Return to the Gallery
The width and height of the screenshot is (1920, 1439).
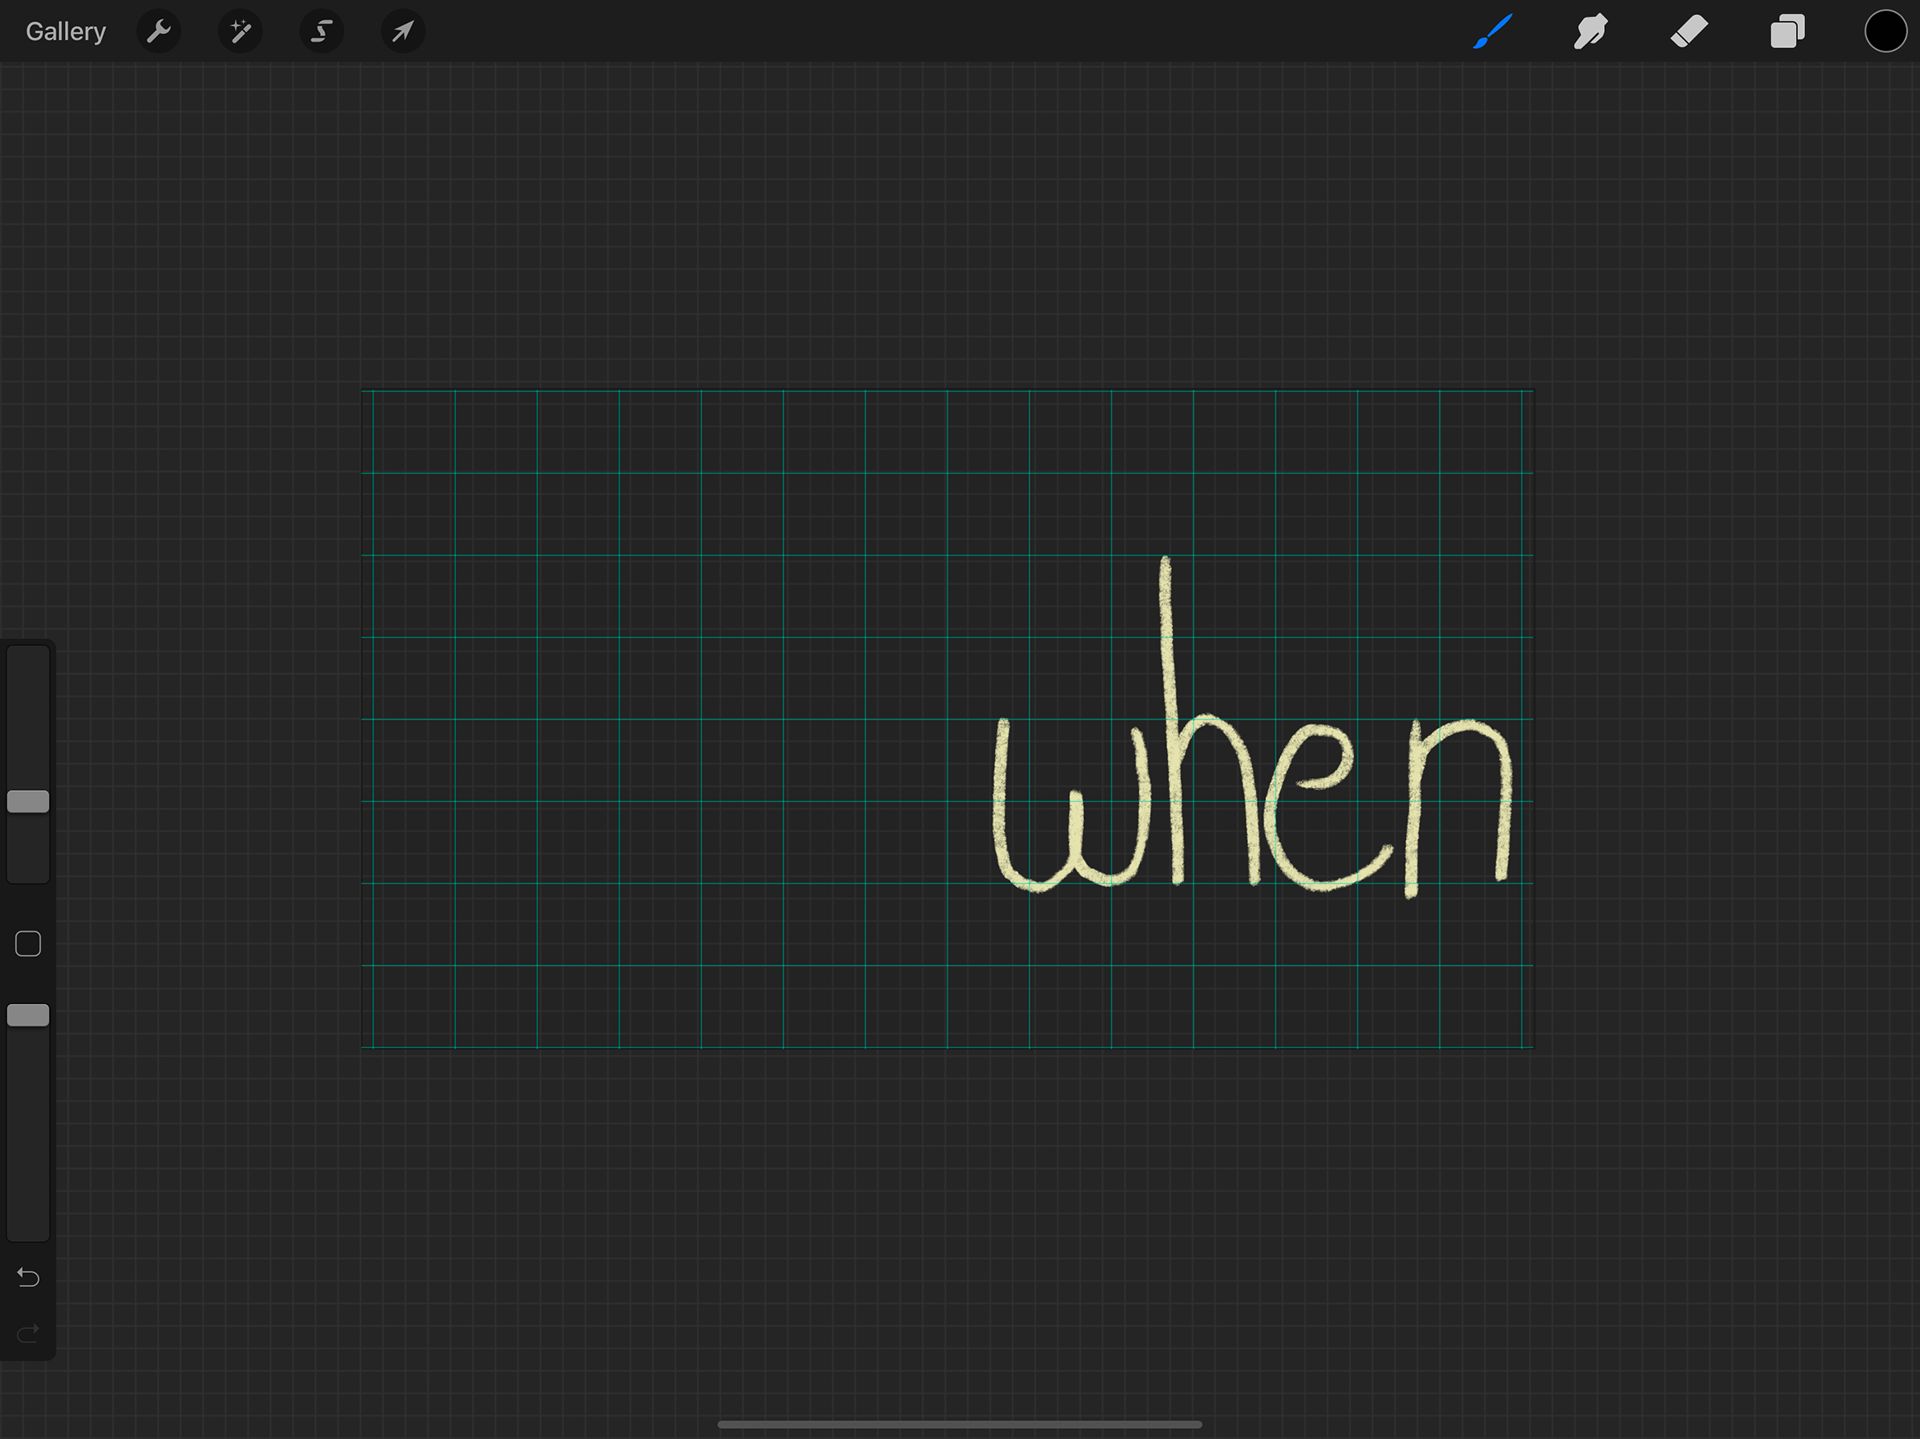pos(65,32)
